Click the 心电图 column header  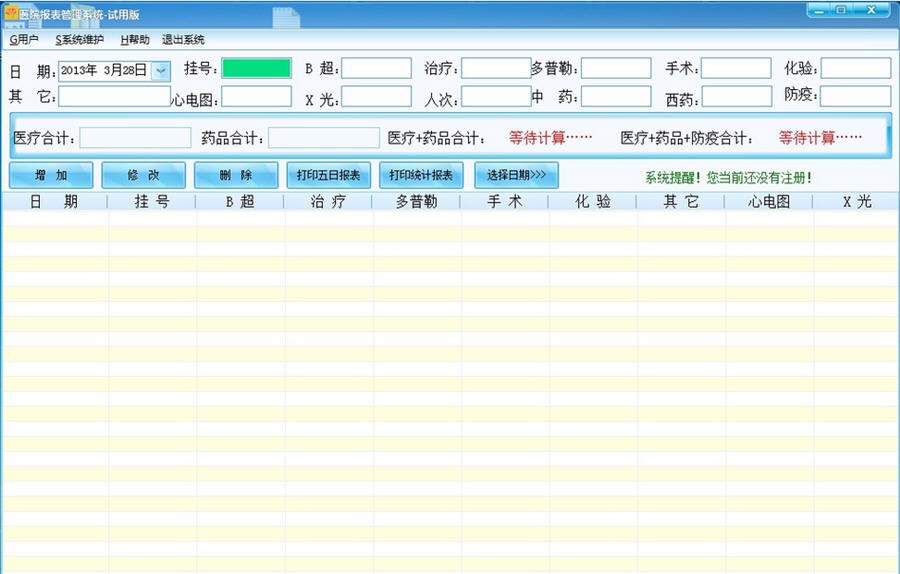(769, 201)
